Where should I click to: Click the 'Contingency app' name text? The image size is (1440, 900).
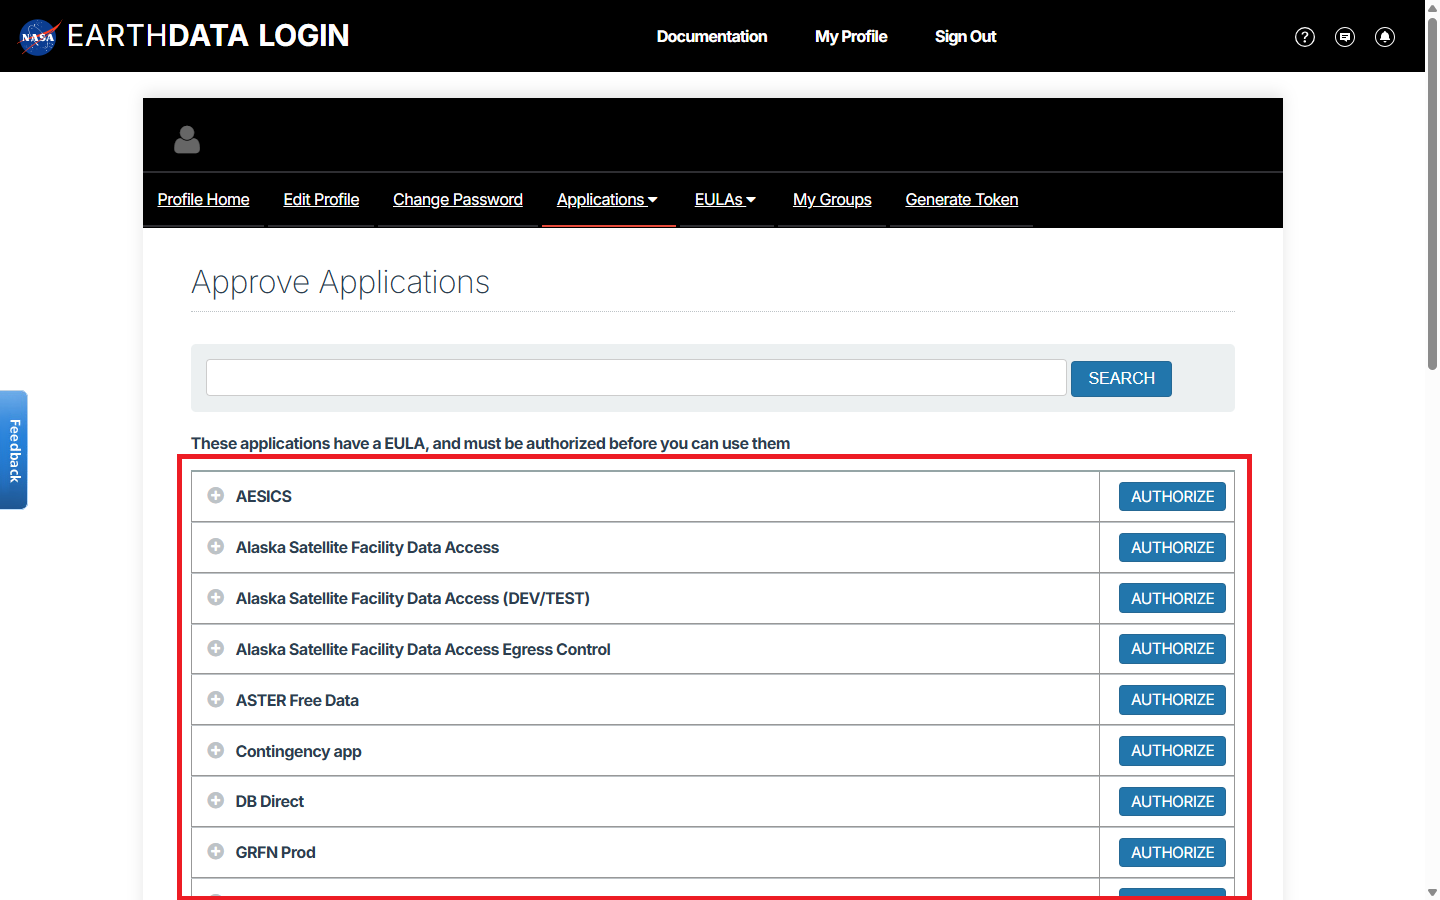pyautogui.click(x=298, y=752)
